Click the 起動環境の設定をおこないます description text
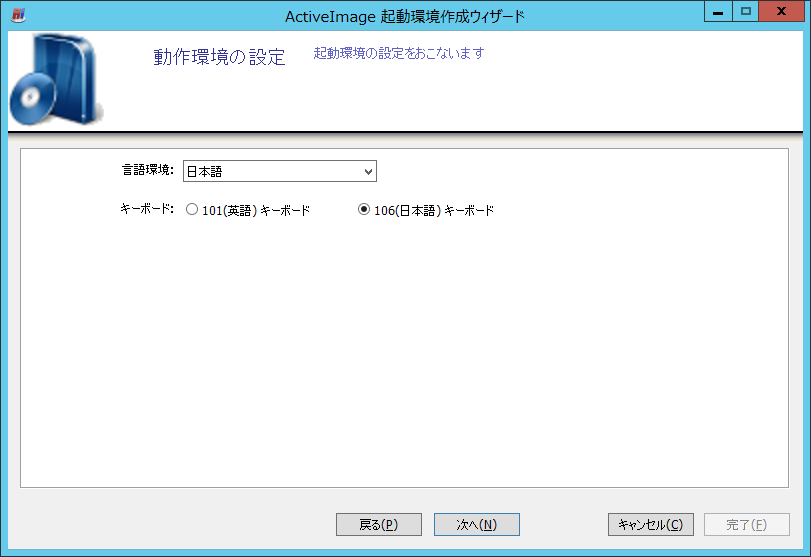 click(x=399, y=53)
